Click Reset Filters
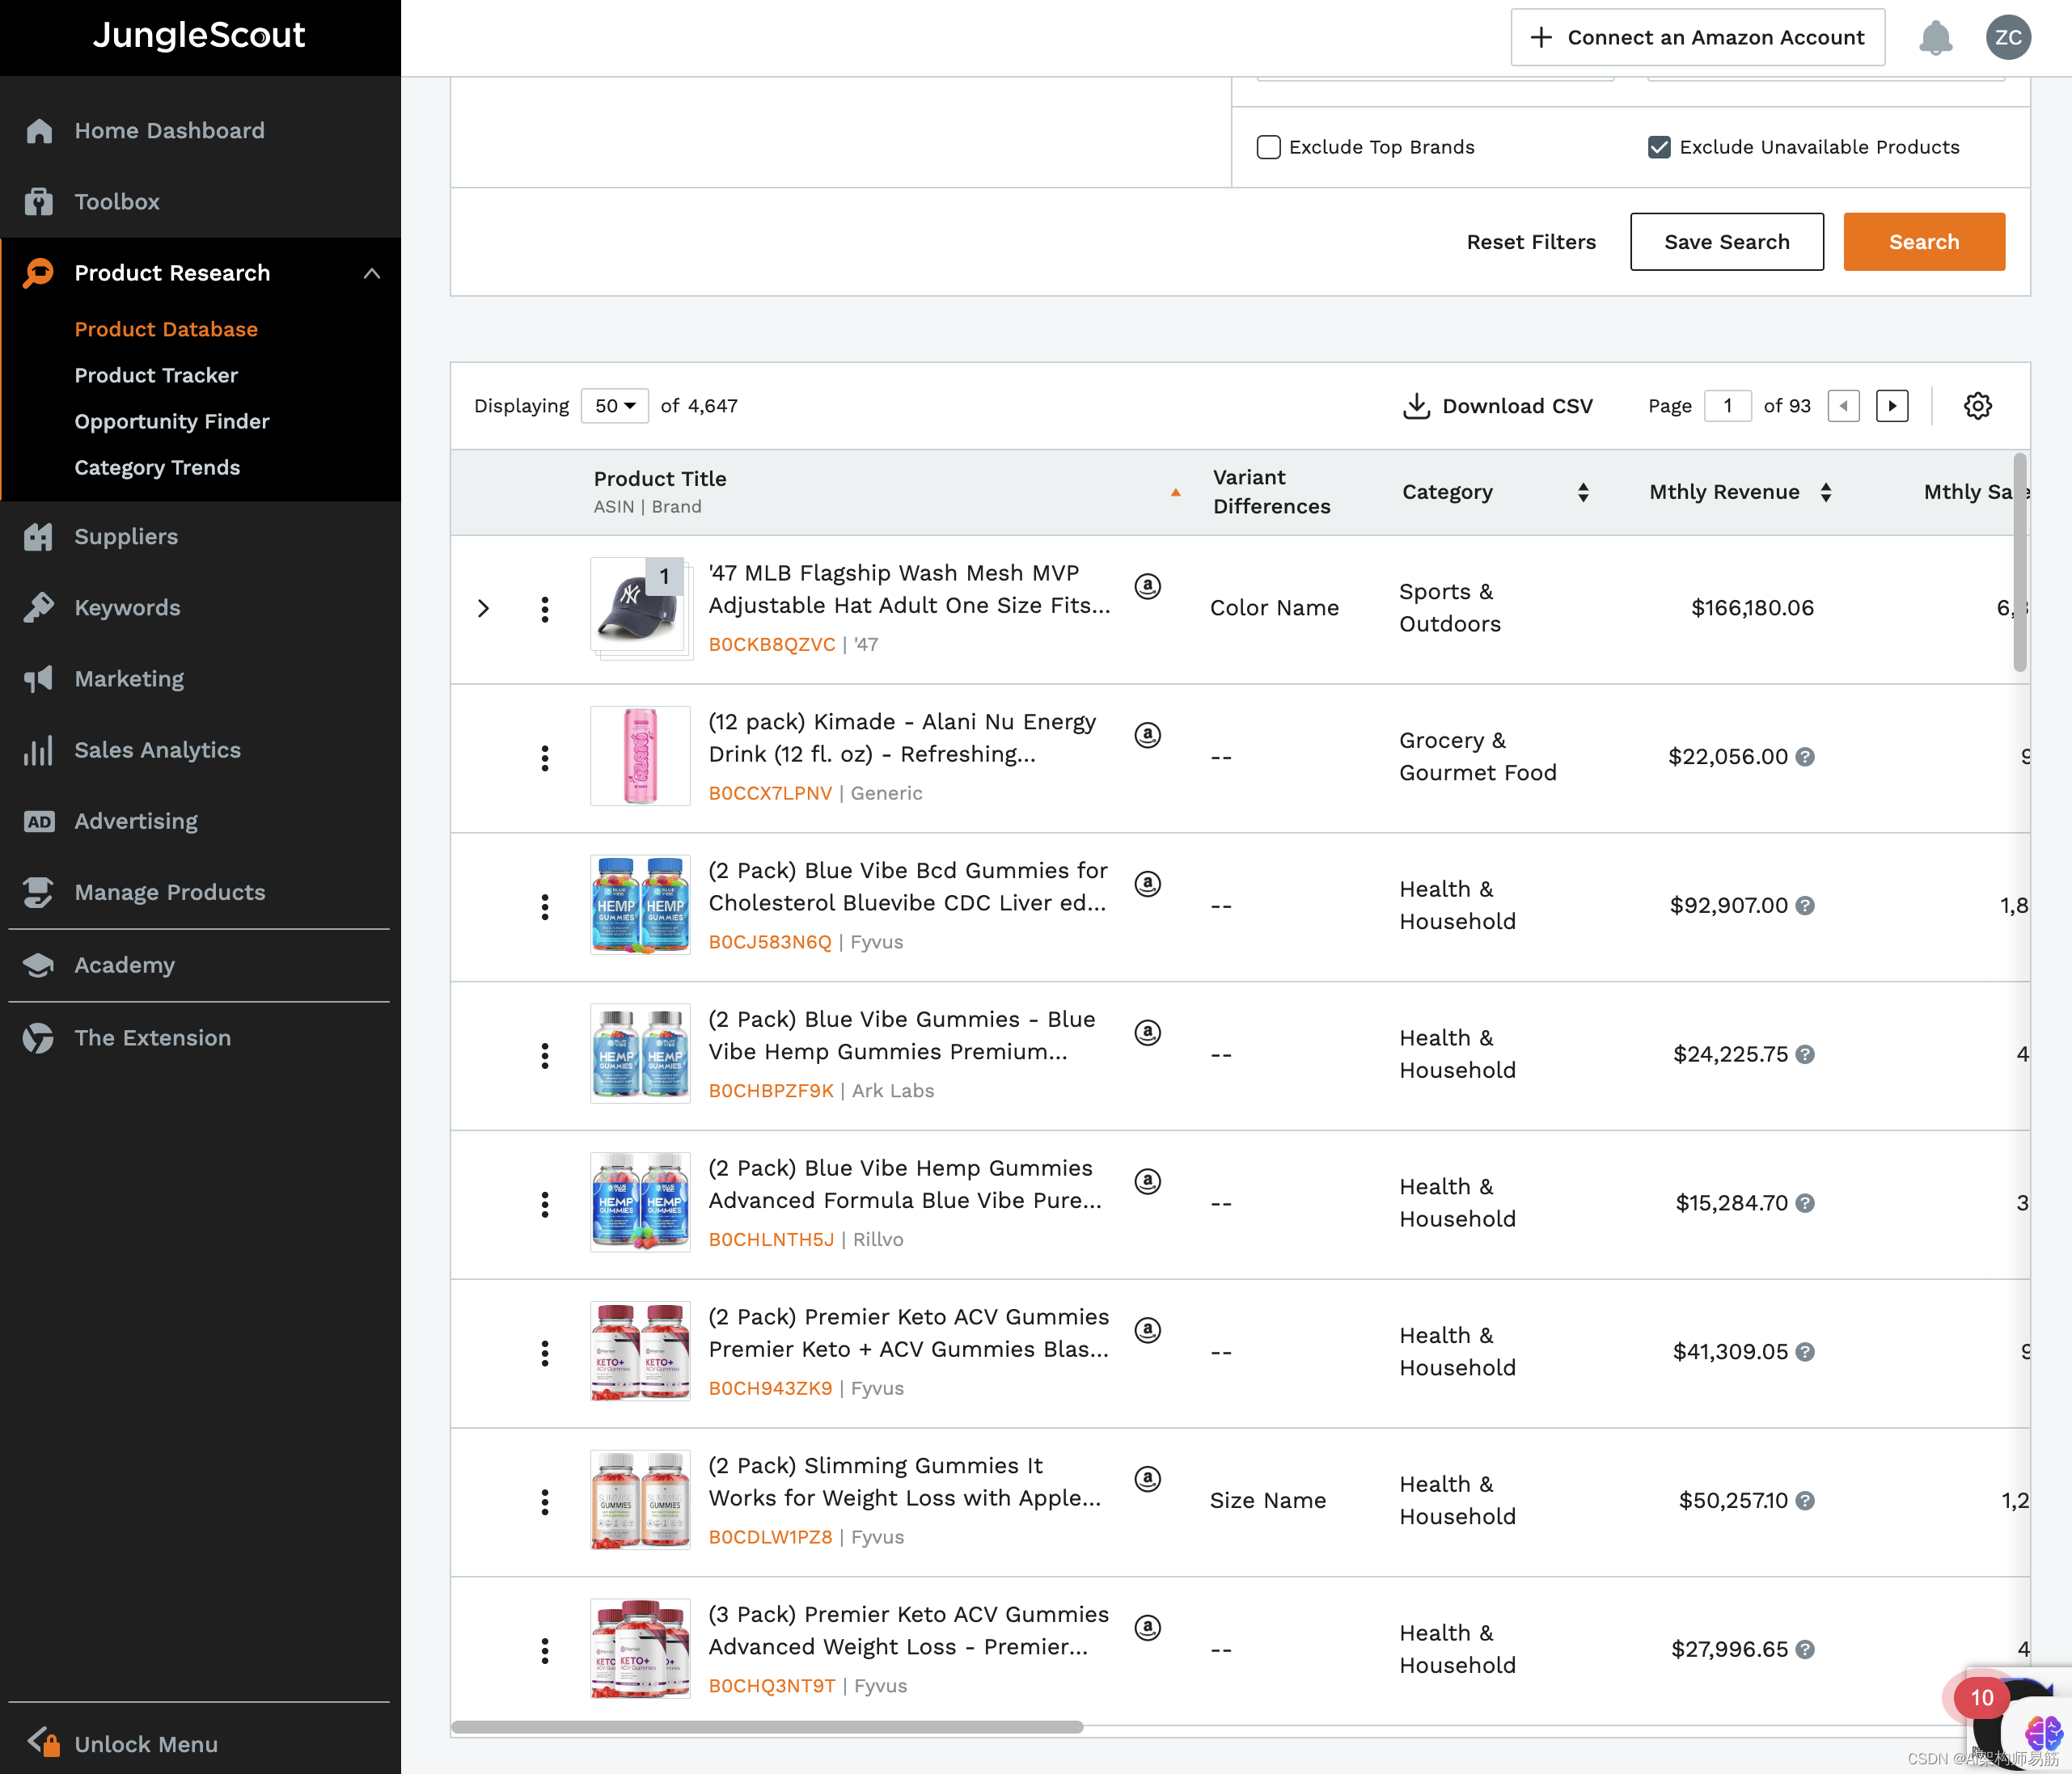 [x=1531, y=242]
